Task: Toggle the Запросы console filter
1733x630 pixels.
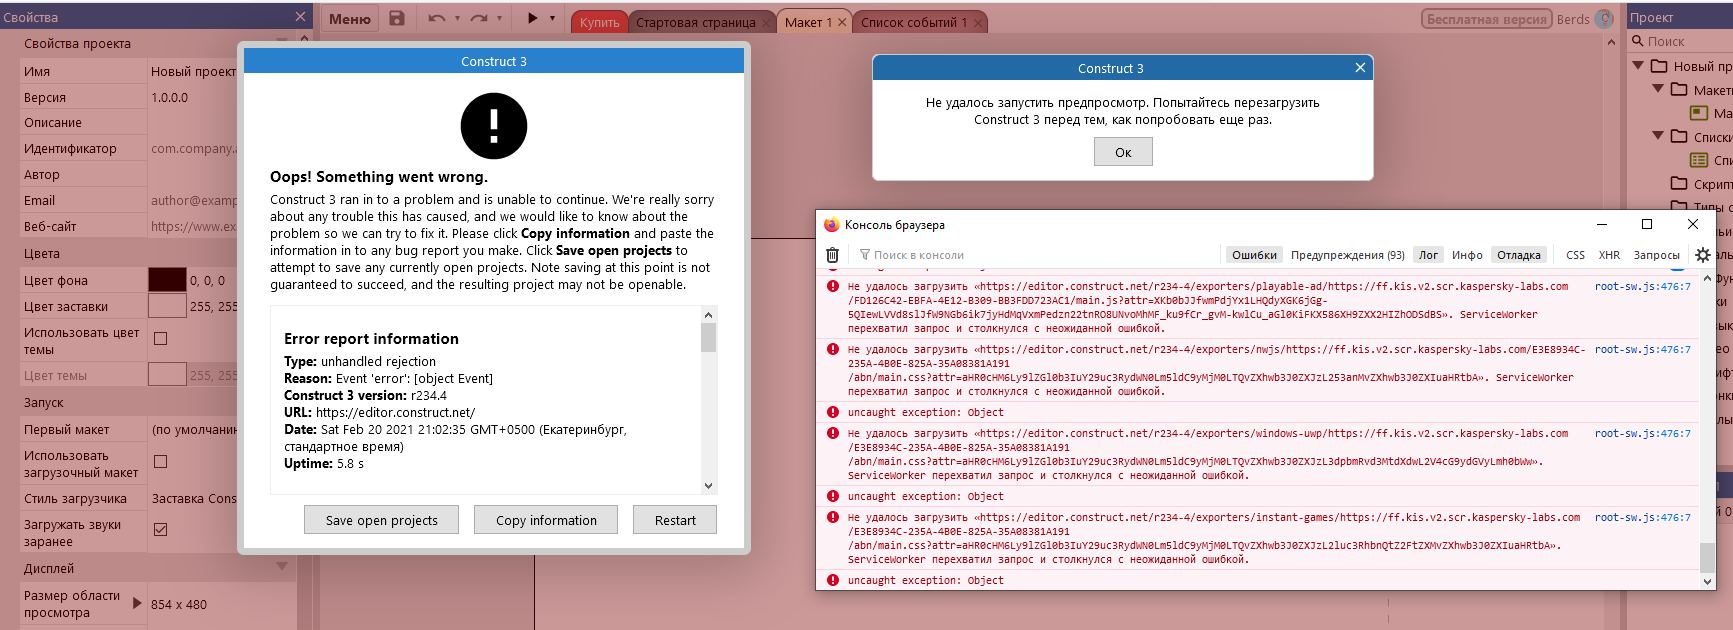Action: click(1656, 255)
